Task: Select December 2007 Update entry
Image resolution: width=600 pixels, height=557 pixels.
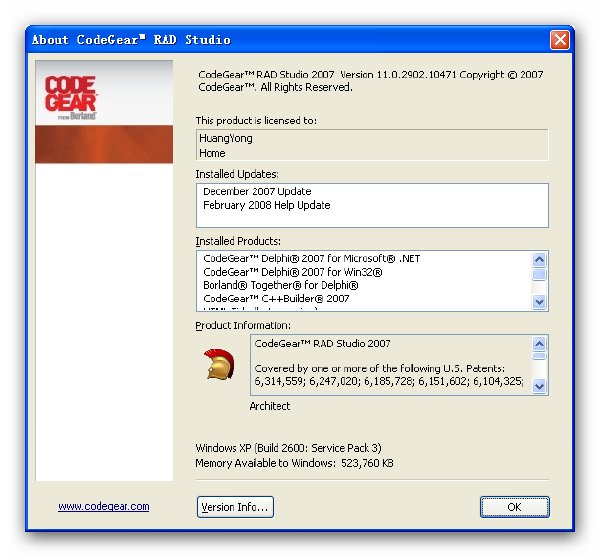Action: 257,191
